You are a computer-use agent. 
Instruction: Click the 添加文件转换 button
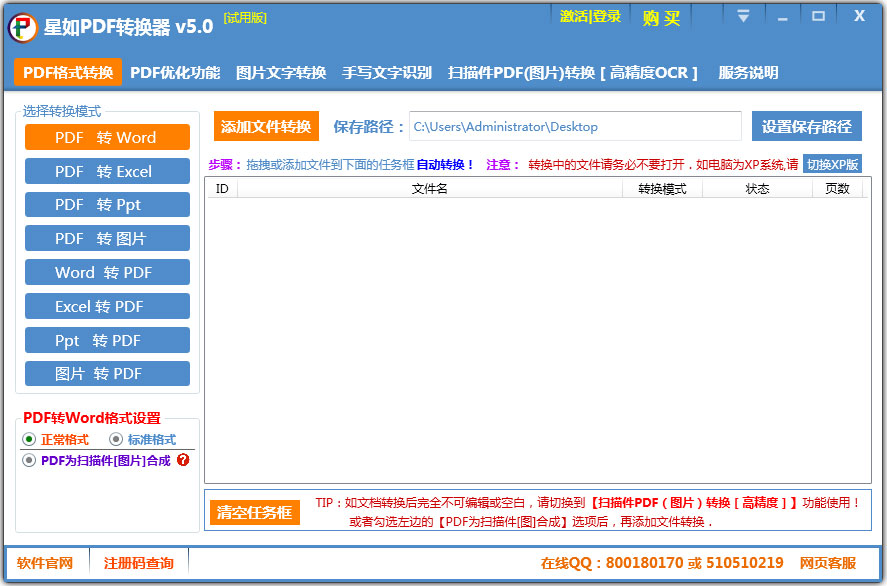[x=266, y=126]
